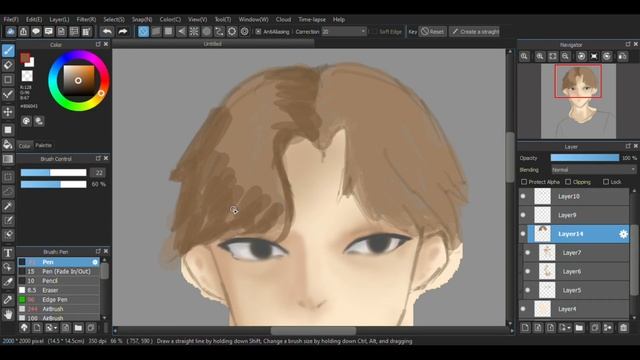Click the layer Opacity slider

click(x=584, y=158)
